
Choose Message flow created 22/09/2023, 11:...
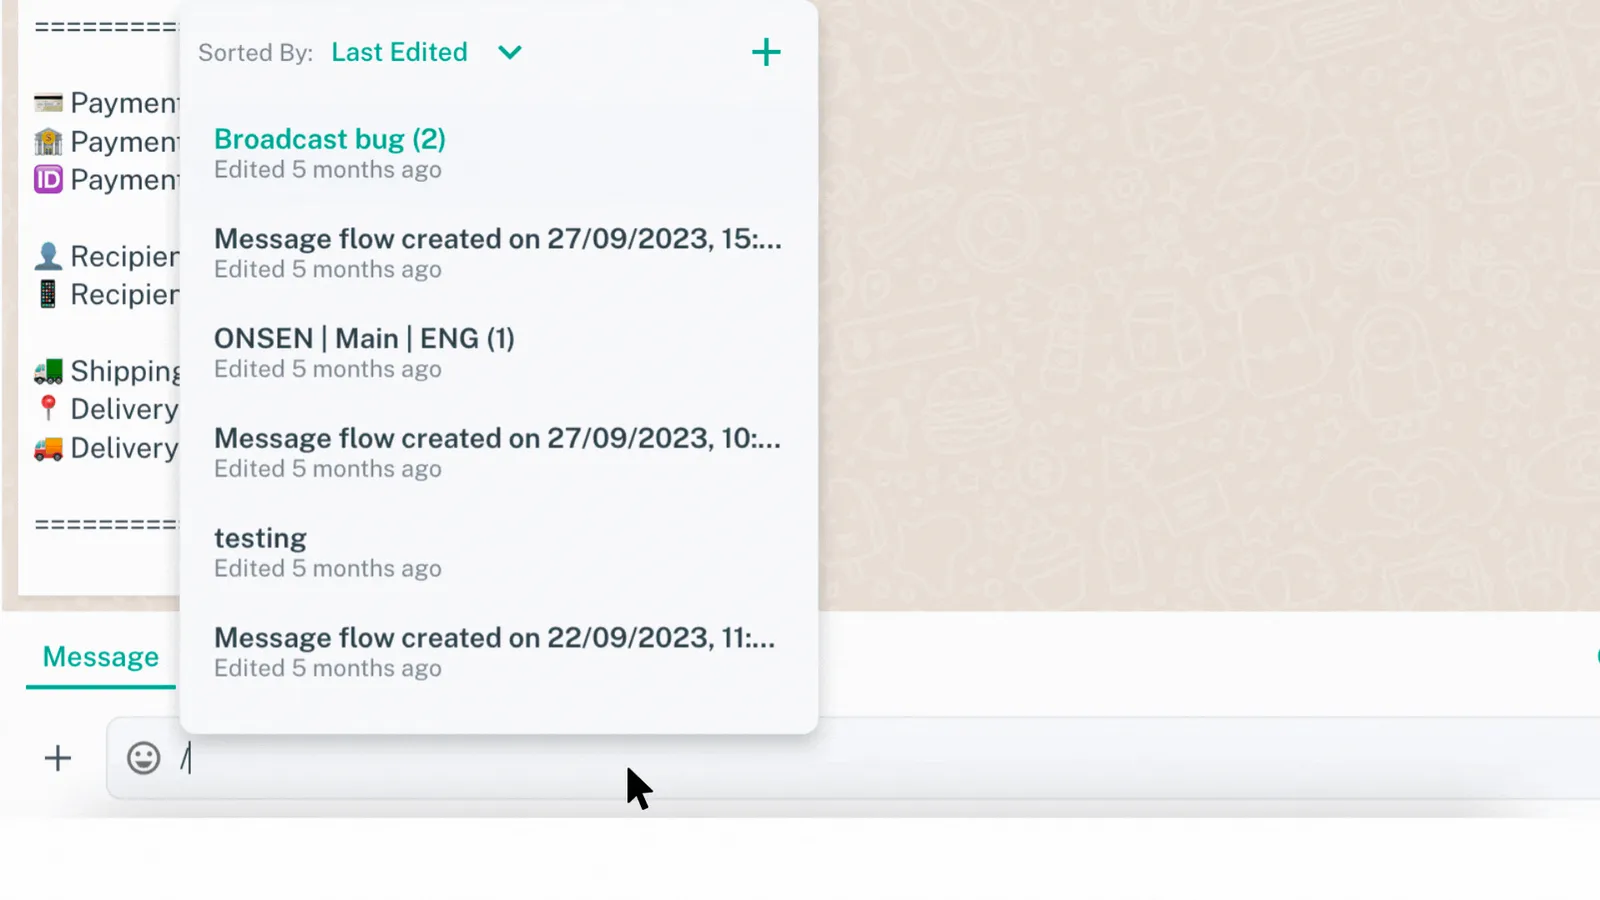point(494,638)
